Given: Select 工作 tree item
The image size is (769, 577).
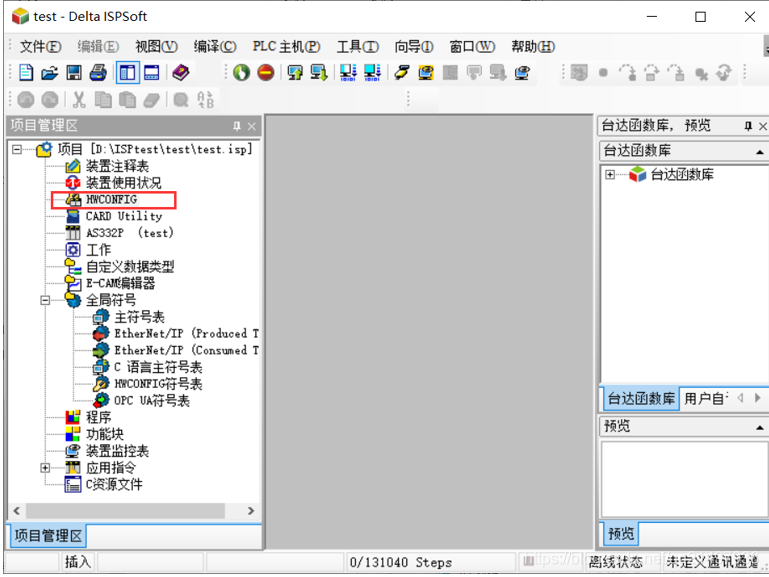Looking at the screenshot, I should pyautogui.click(x=99, y=250).
